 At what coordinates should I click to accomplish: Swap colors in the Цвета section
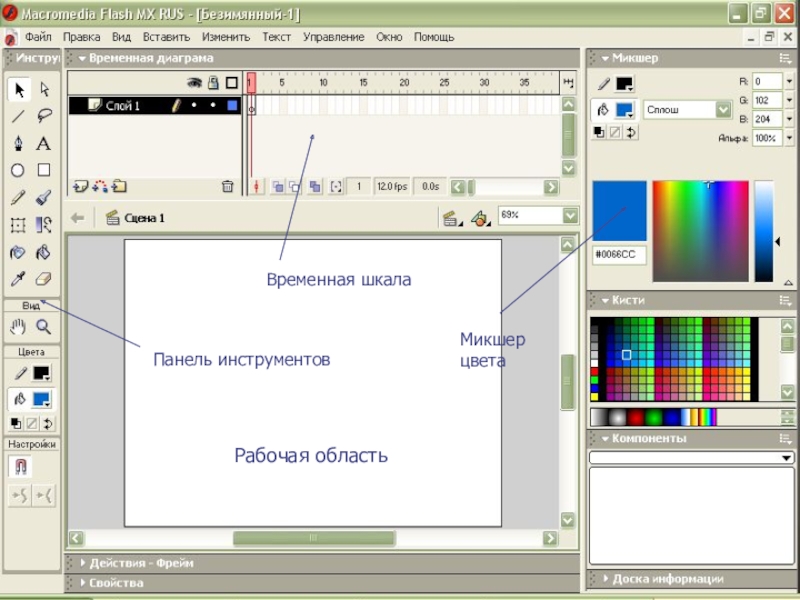coord(48,423)
